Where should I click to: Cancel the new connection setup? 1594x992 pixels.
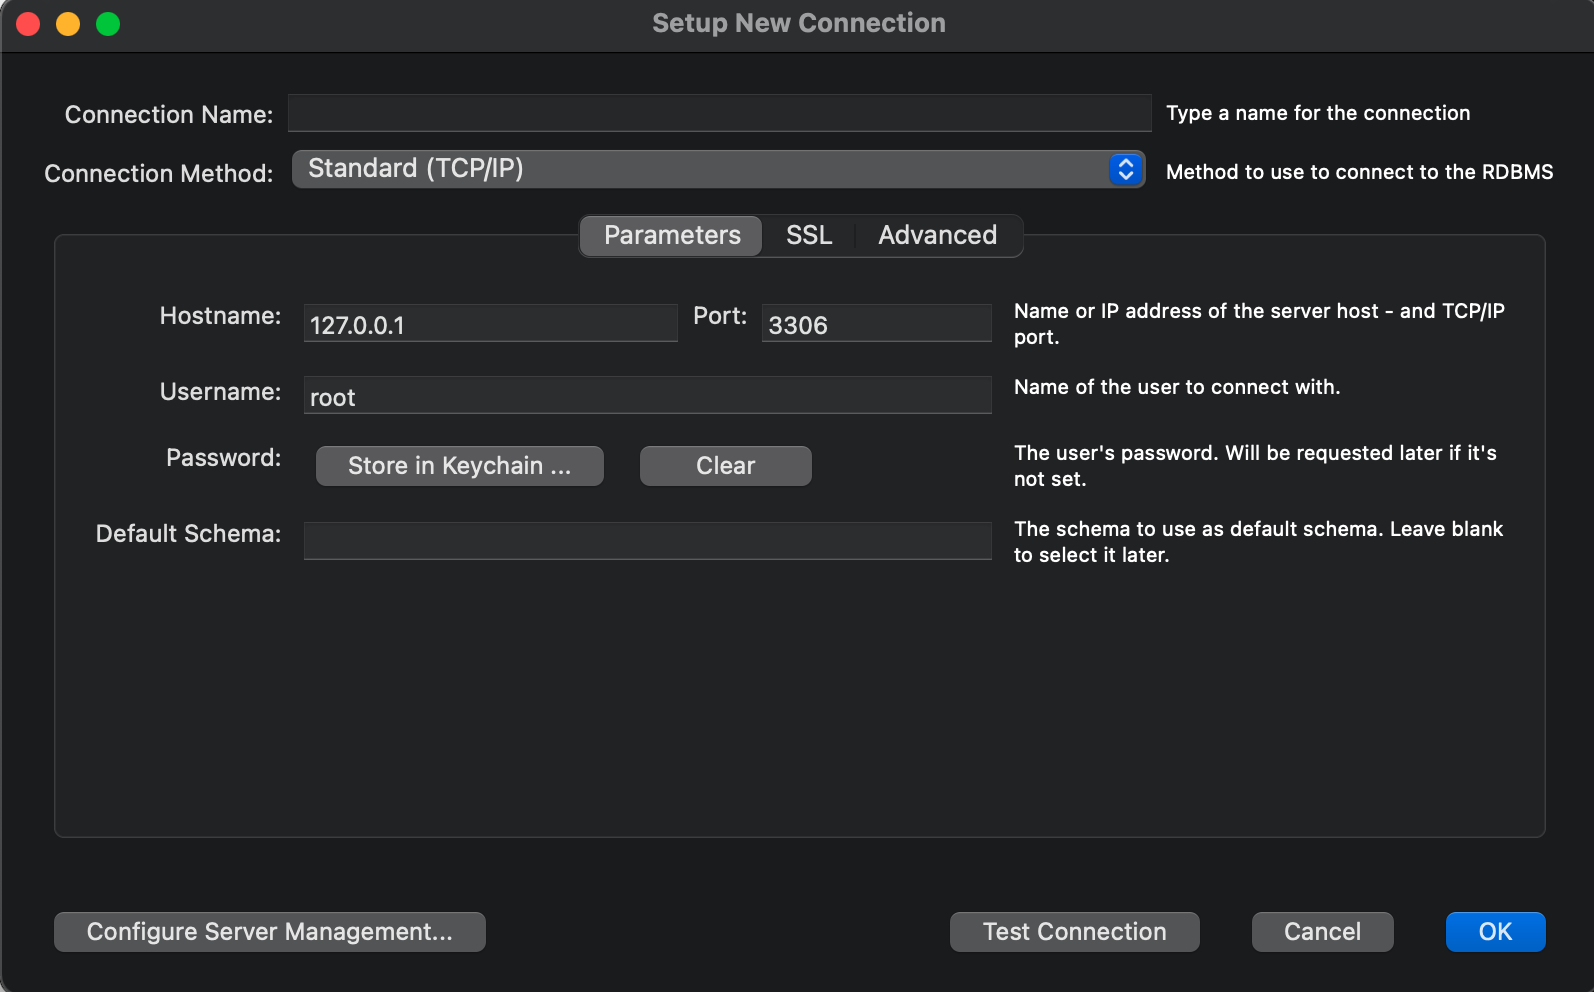point(1323,932)
